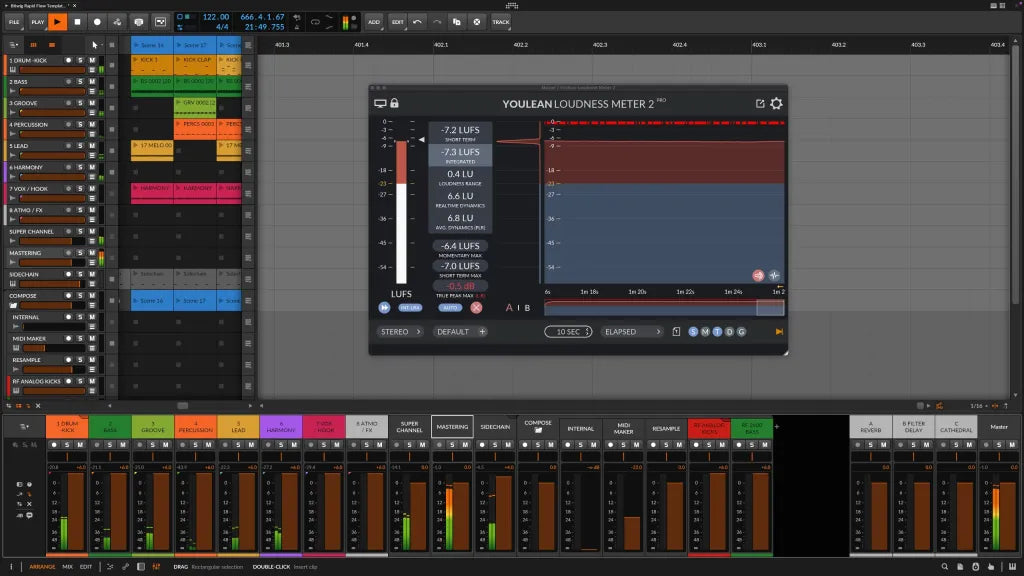The image size is (1024, 576).
Task: Select the pointer tool in arranger header
Action: point(95,45)
